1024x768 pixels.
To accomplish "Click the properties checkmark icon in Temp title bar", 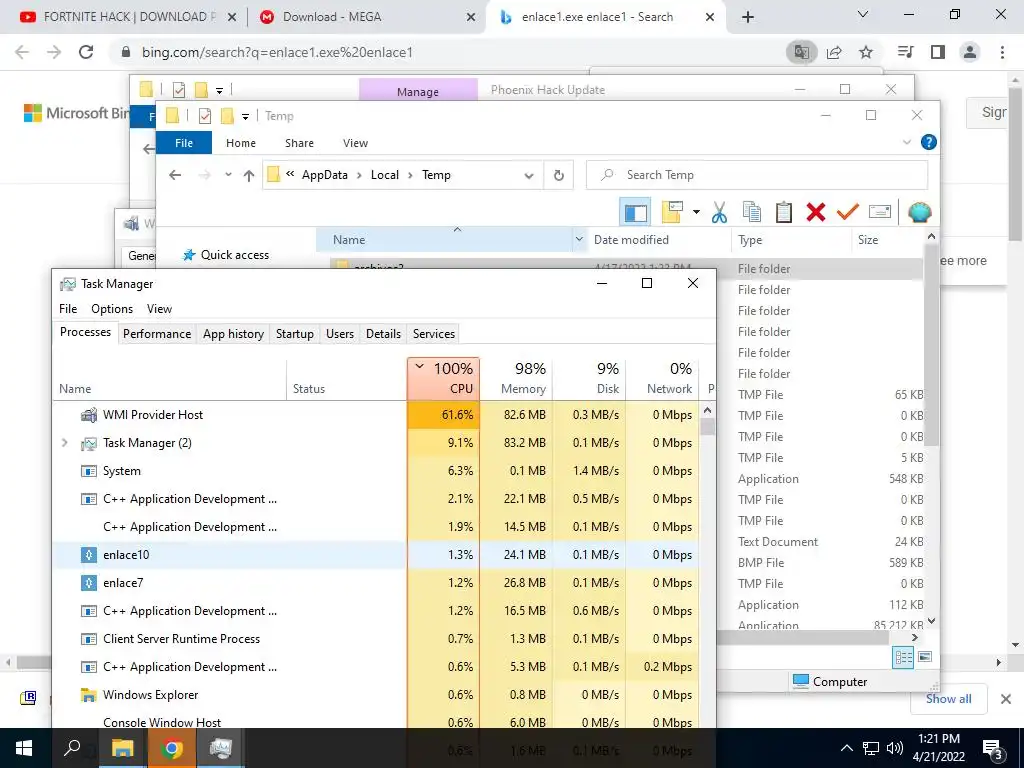I will (204, 116).
